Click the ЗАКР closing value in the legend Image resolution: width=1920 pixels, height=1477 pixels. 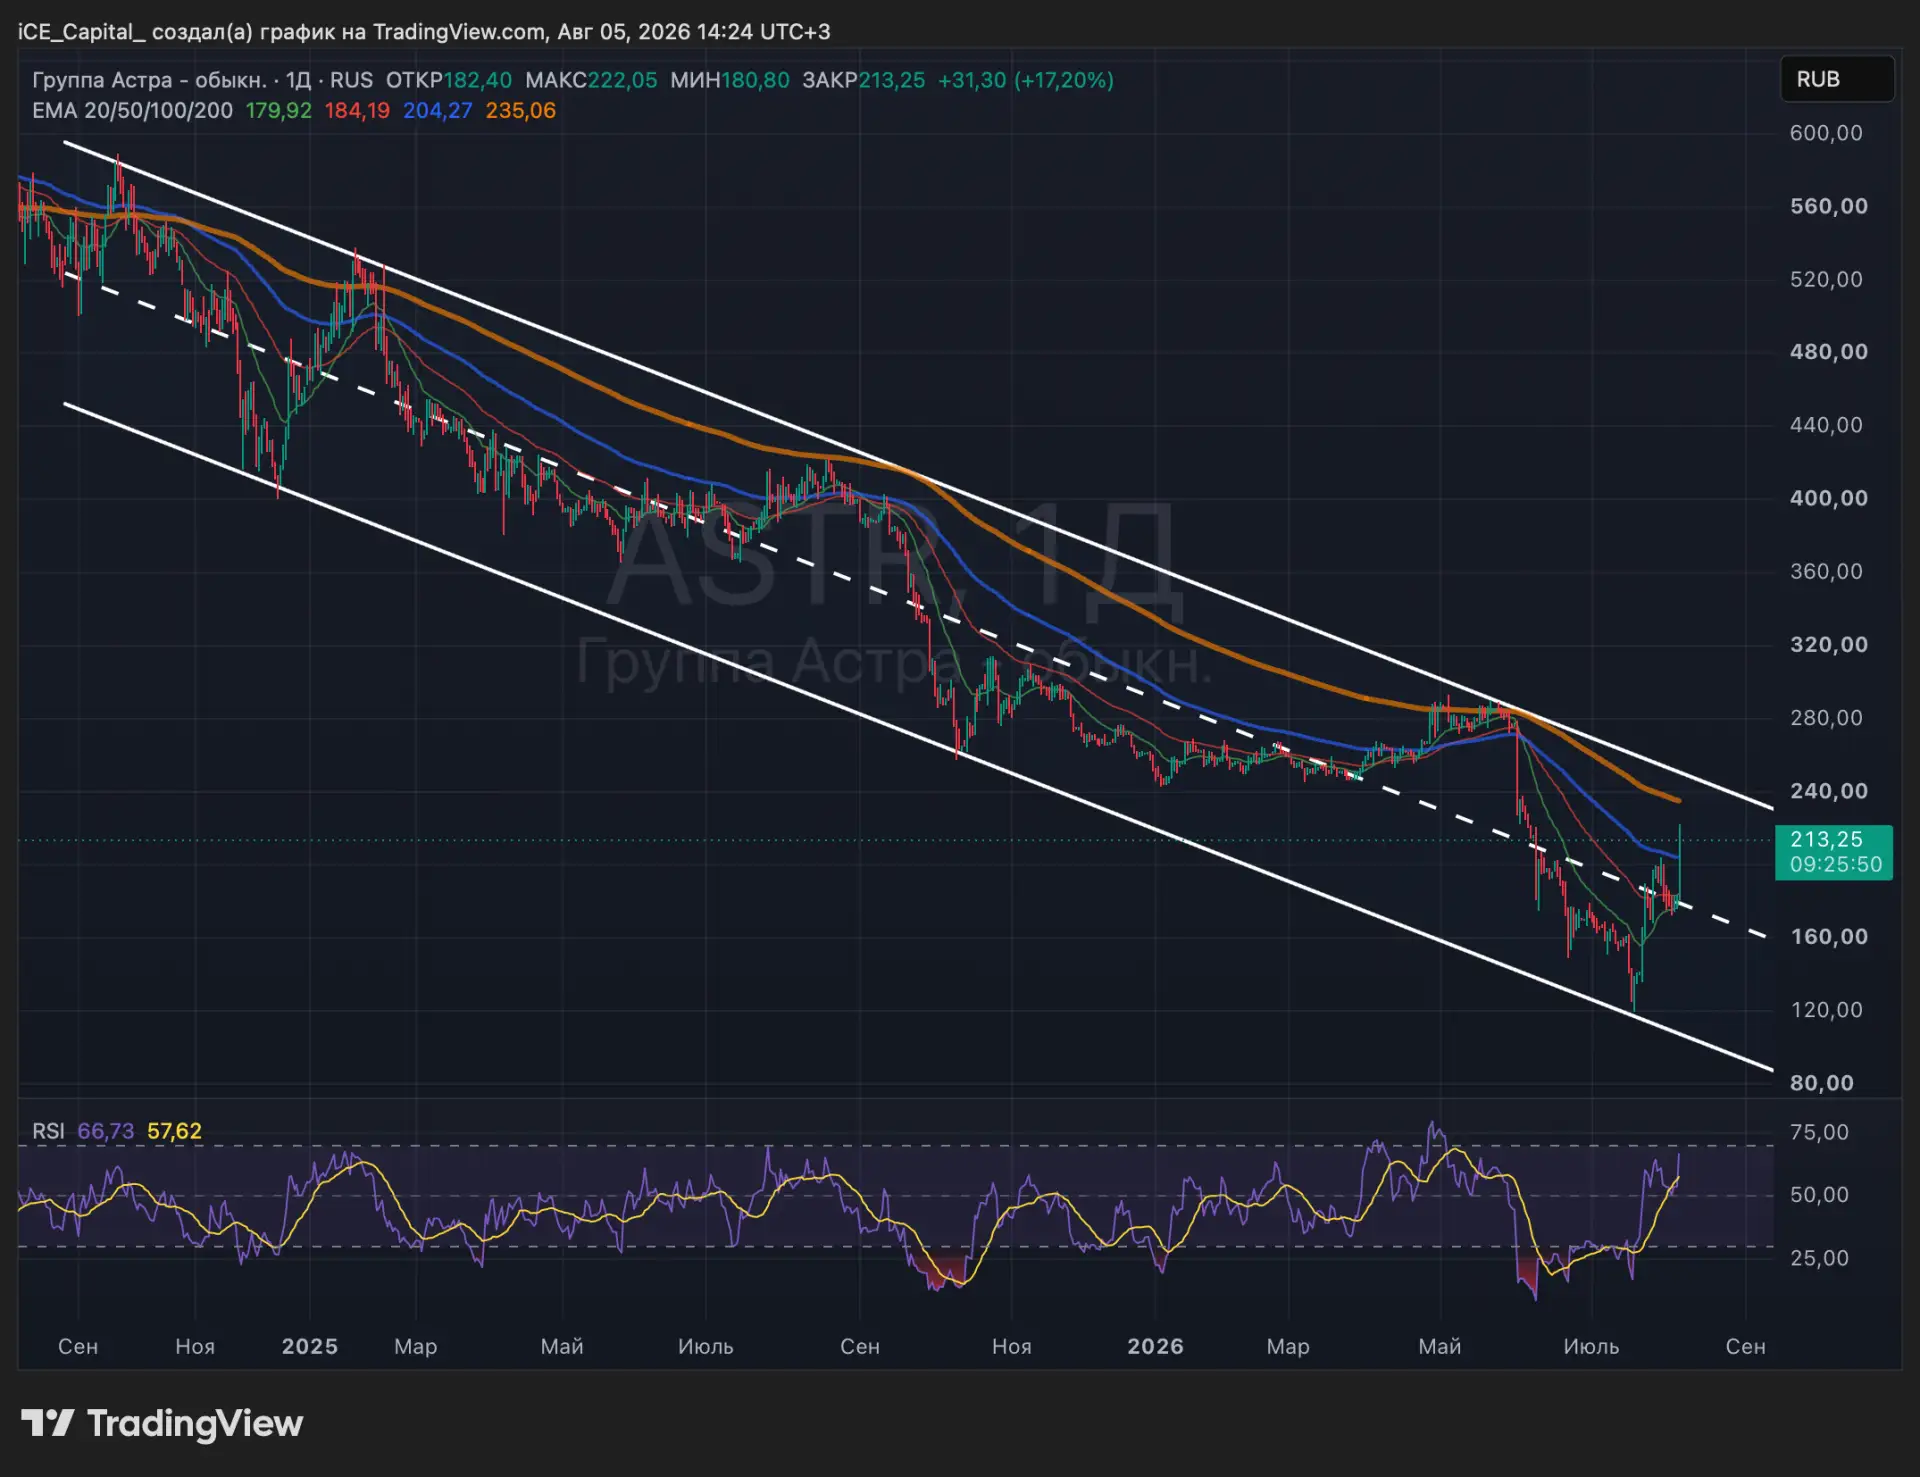pyautogui.click(x=864, y=80)
